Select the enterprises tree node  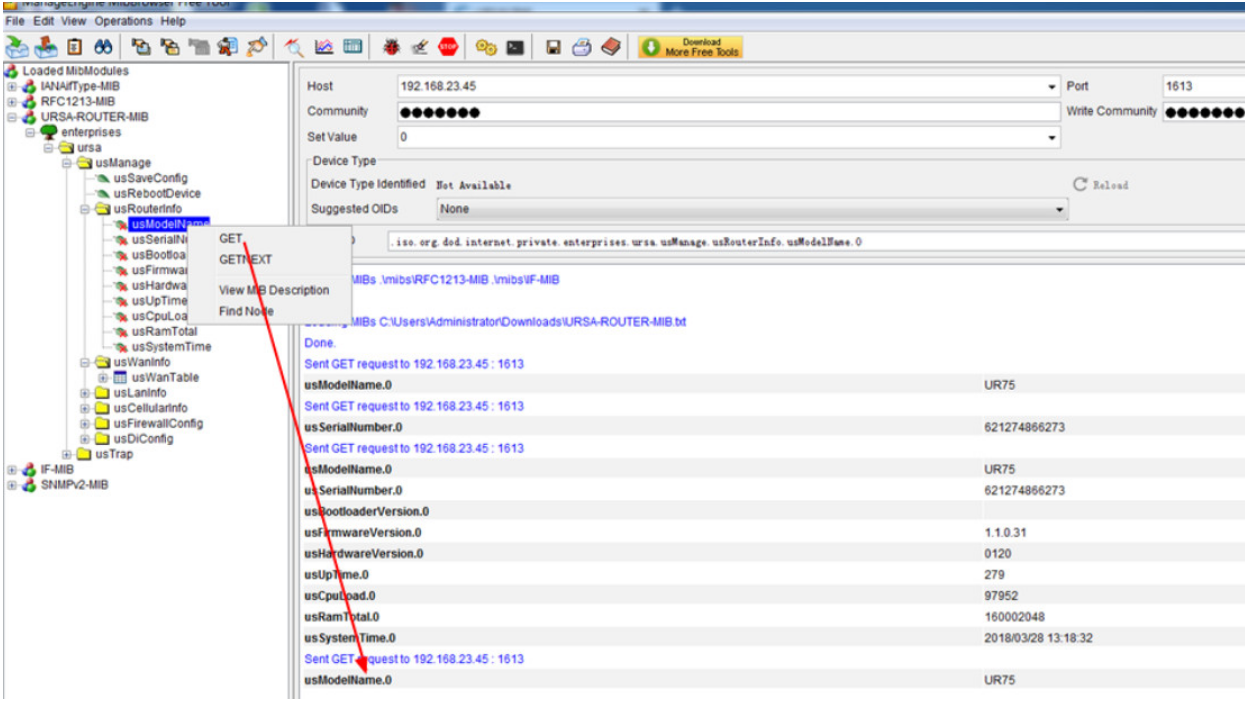[91, 132]
